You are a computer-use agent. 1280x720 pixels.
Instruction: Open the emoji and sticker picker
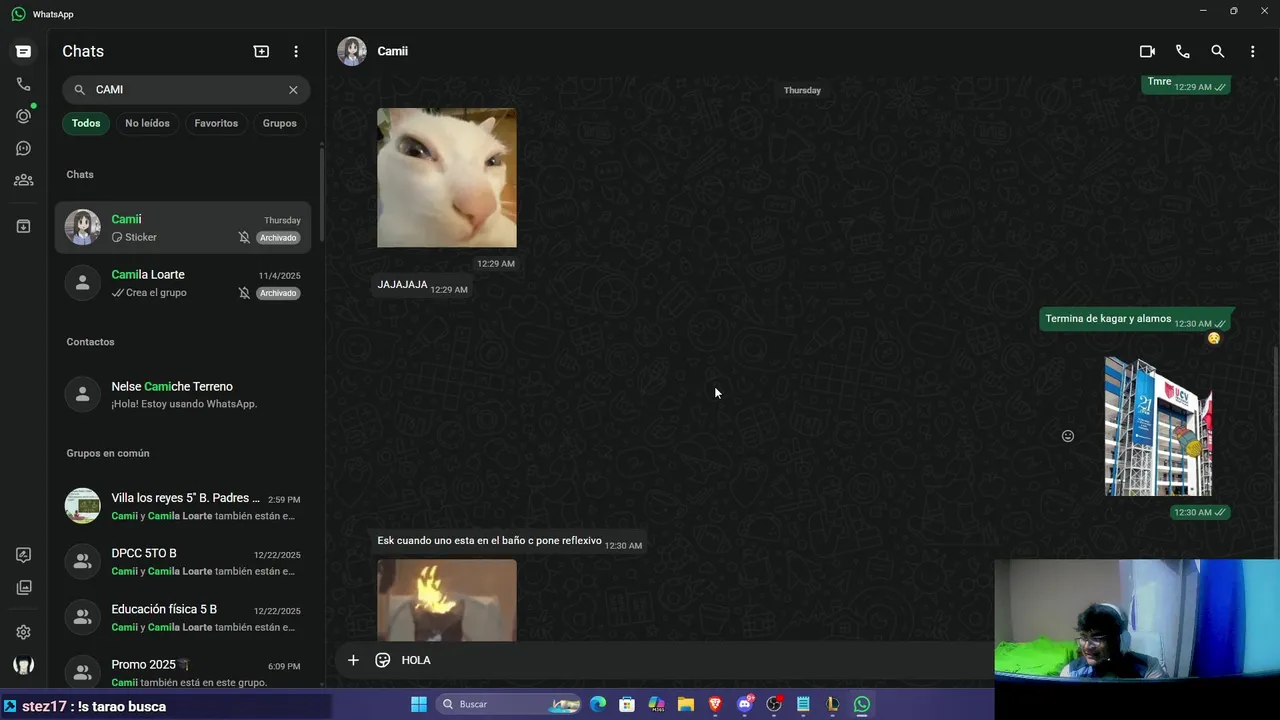pos(382,660)
